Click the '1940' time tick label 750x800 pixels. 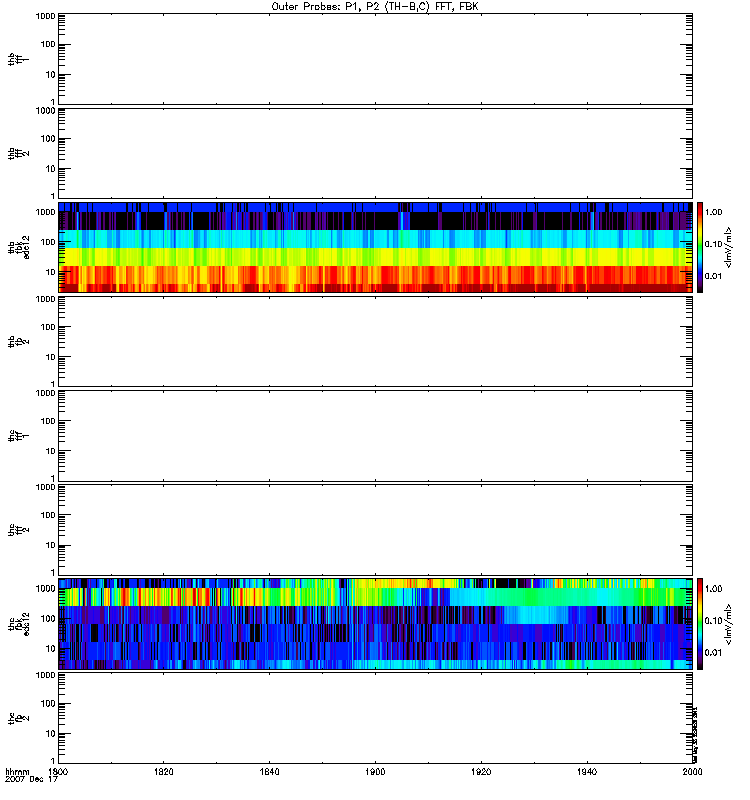(587, 771)
